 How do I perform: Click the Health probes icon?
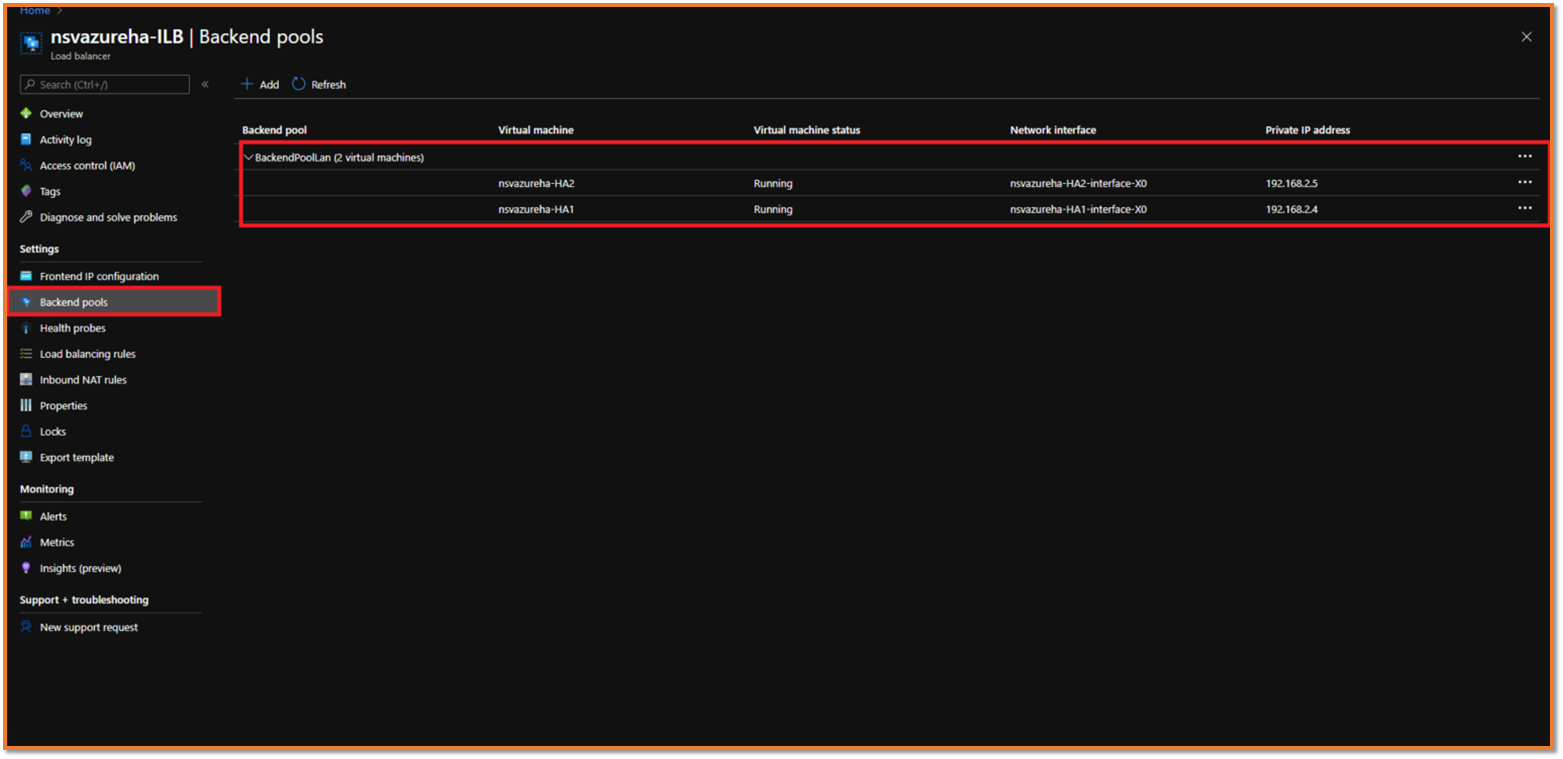[x=26, y=328]
